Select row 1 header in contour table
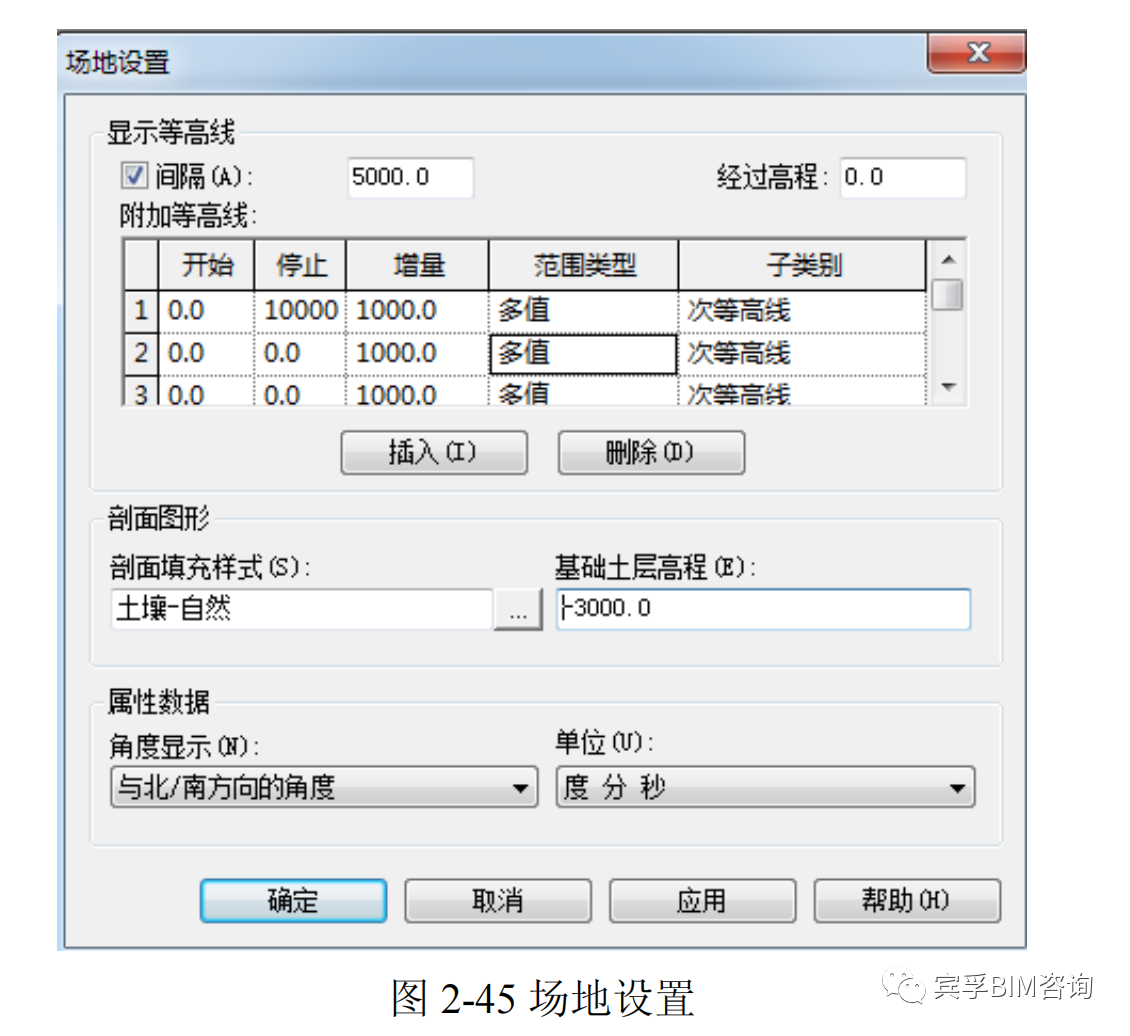The width and height of the screenshot is (1130, 1036). [141, 311]
